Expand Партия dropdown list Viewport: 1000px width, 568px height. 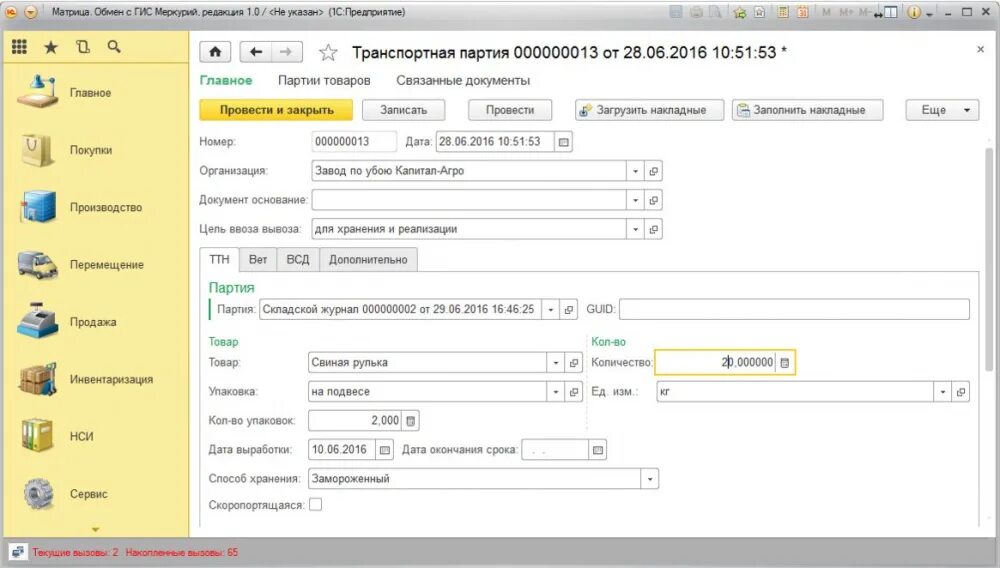[x=550, y=310]
